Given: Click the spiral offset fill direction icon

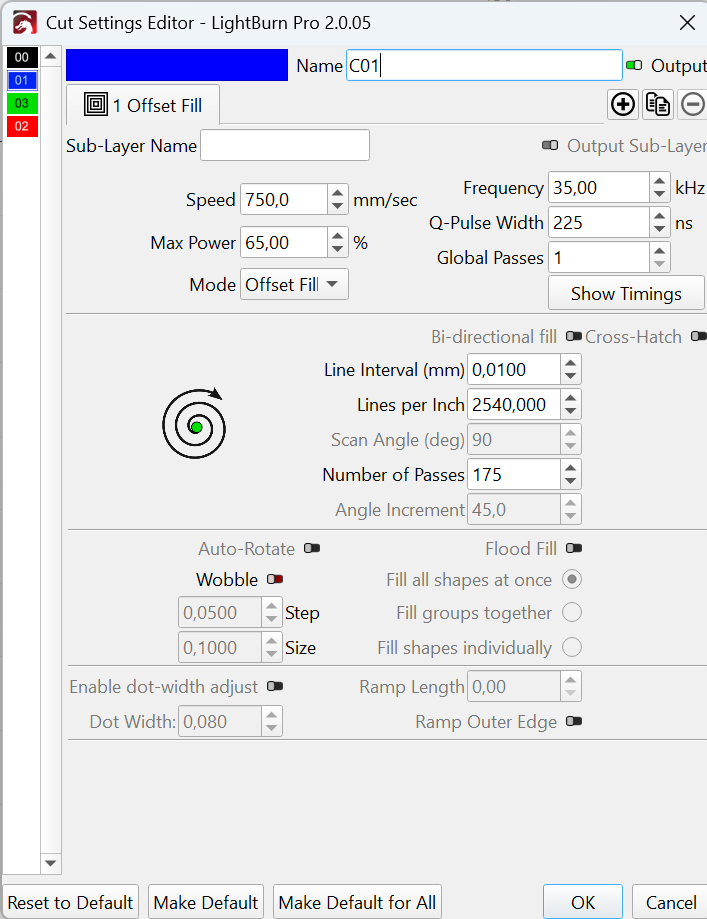Looking at the screenshot, I should click(195, 425).
